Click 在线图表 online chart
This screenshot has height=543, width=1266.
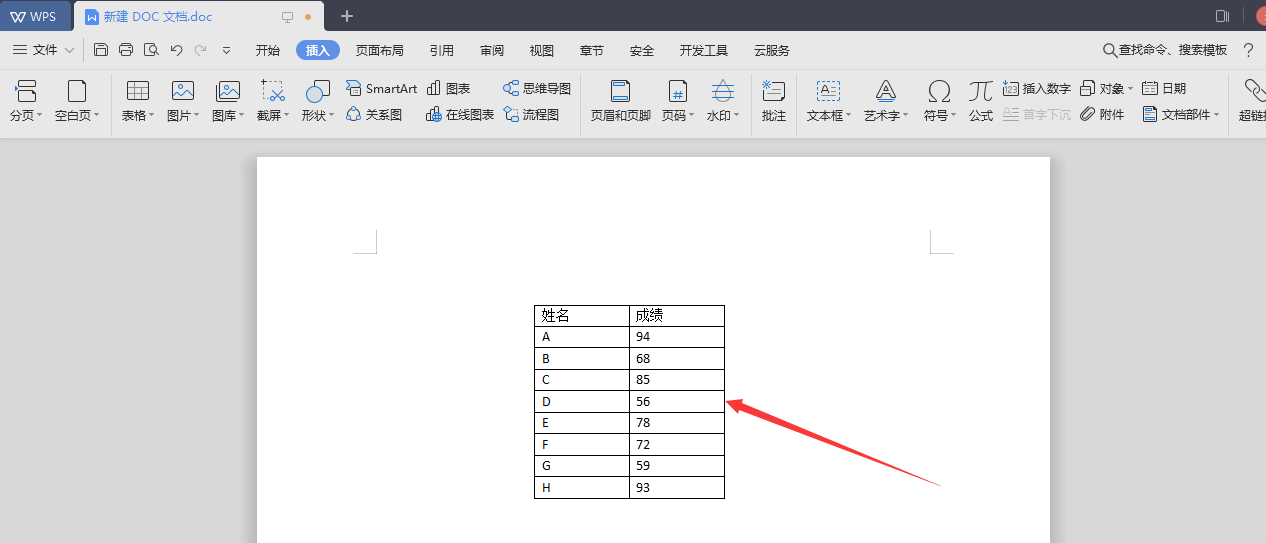click(460, 115)
